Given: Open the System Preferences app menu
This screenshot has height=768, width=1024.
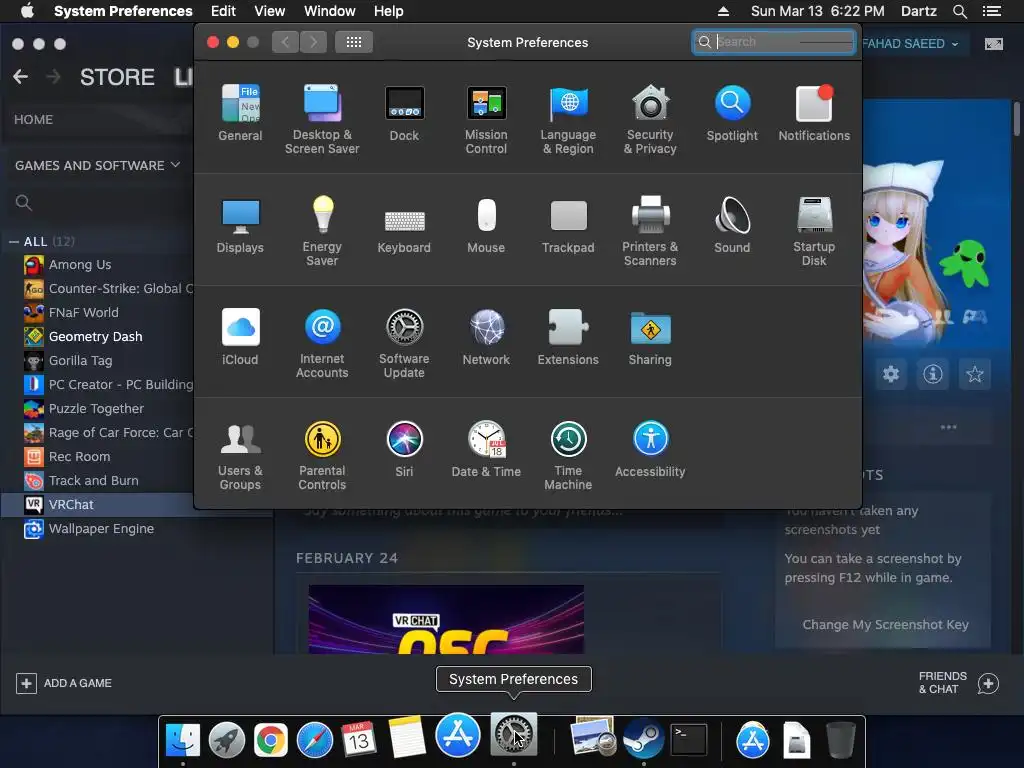Looking at the screenshot, I should [x=123, y=11].
